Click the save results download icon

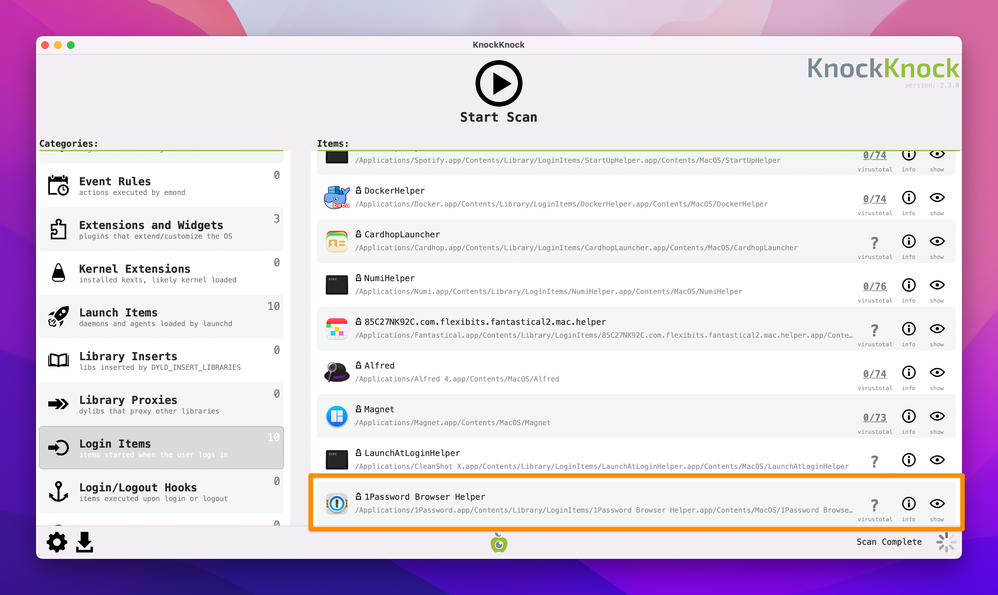pos(85,542)
